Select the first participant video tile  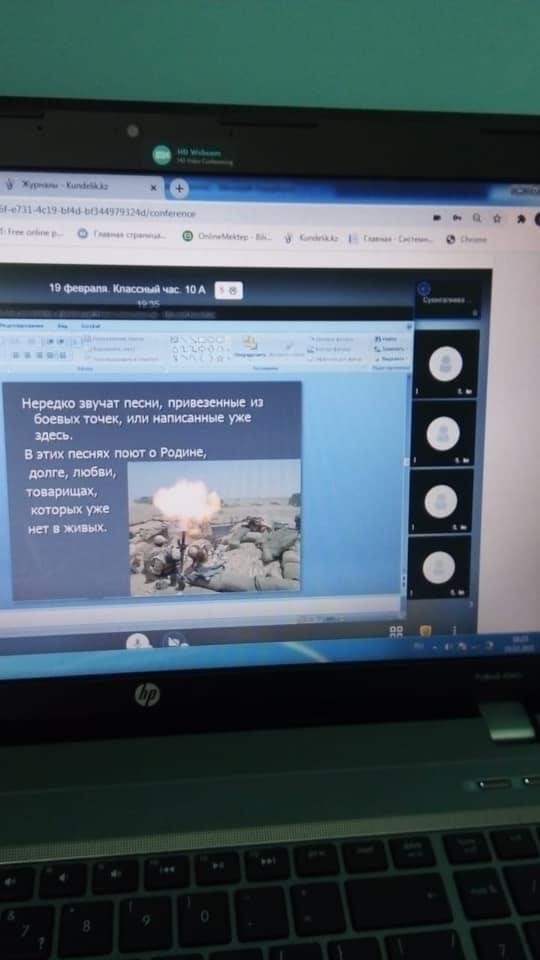[x=446, y=364]
